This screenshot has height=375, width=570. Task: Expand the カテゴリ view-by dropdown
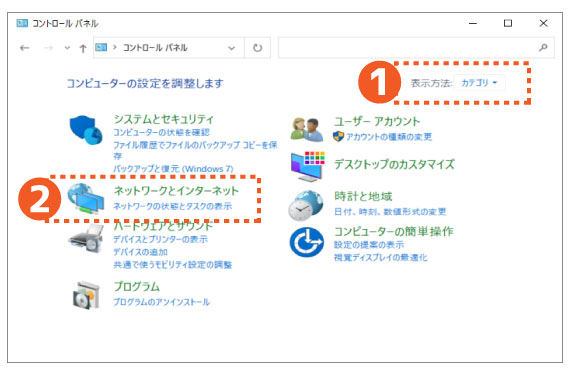click(479, 83)
